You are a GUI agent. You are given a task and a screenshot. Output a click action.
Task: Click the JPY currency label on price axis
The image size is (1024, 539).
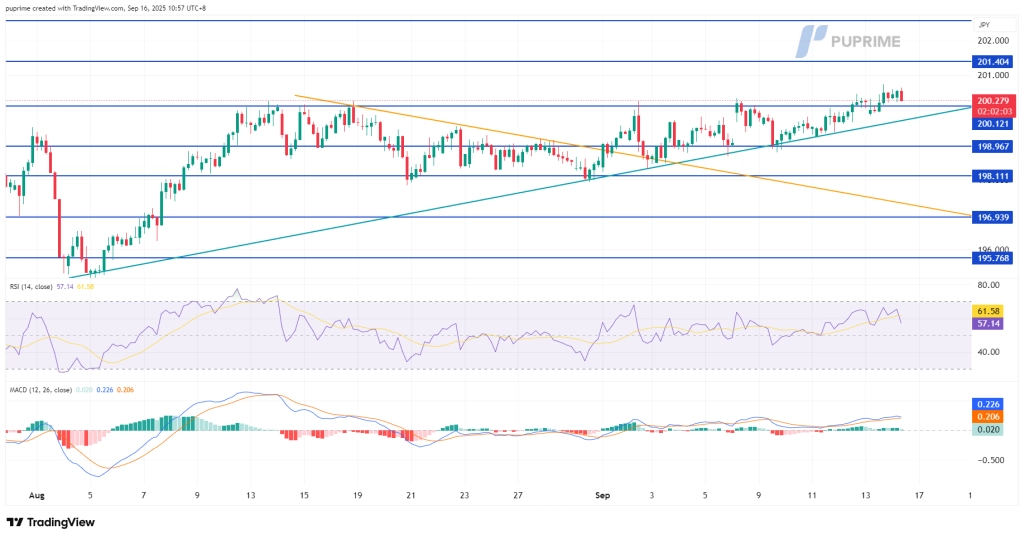pos(984,24)
